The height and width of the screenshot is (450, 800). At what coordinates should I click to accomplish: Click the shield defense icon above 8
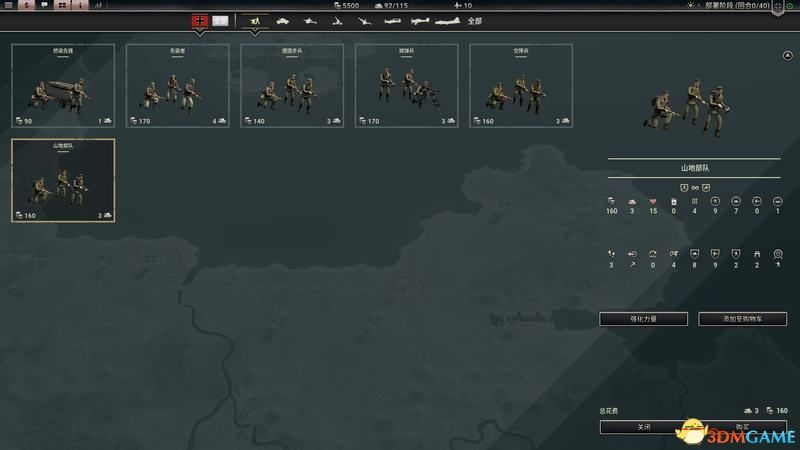(x=694, y=254)
